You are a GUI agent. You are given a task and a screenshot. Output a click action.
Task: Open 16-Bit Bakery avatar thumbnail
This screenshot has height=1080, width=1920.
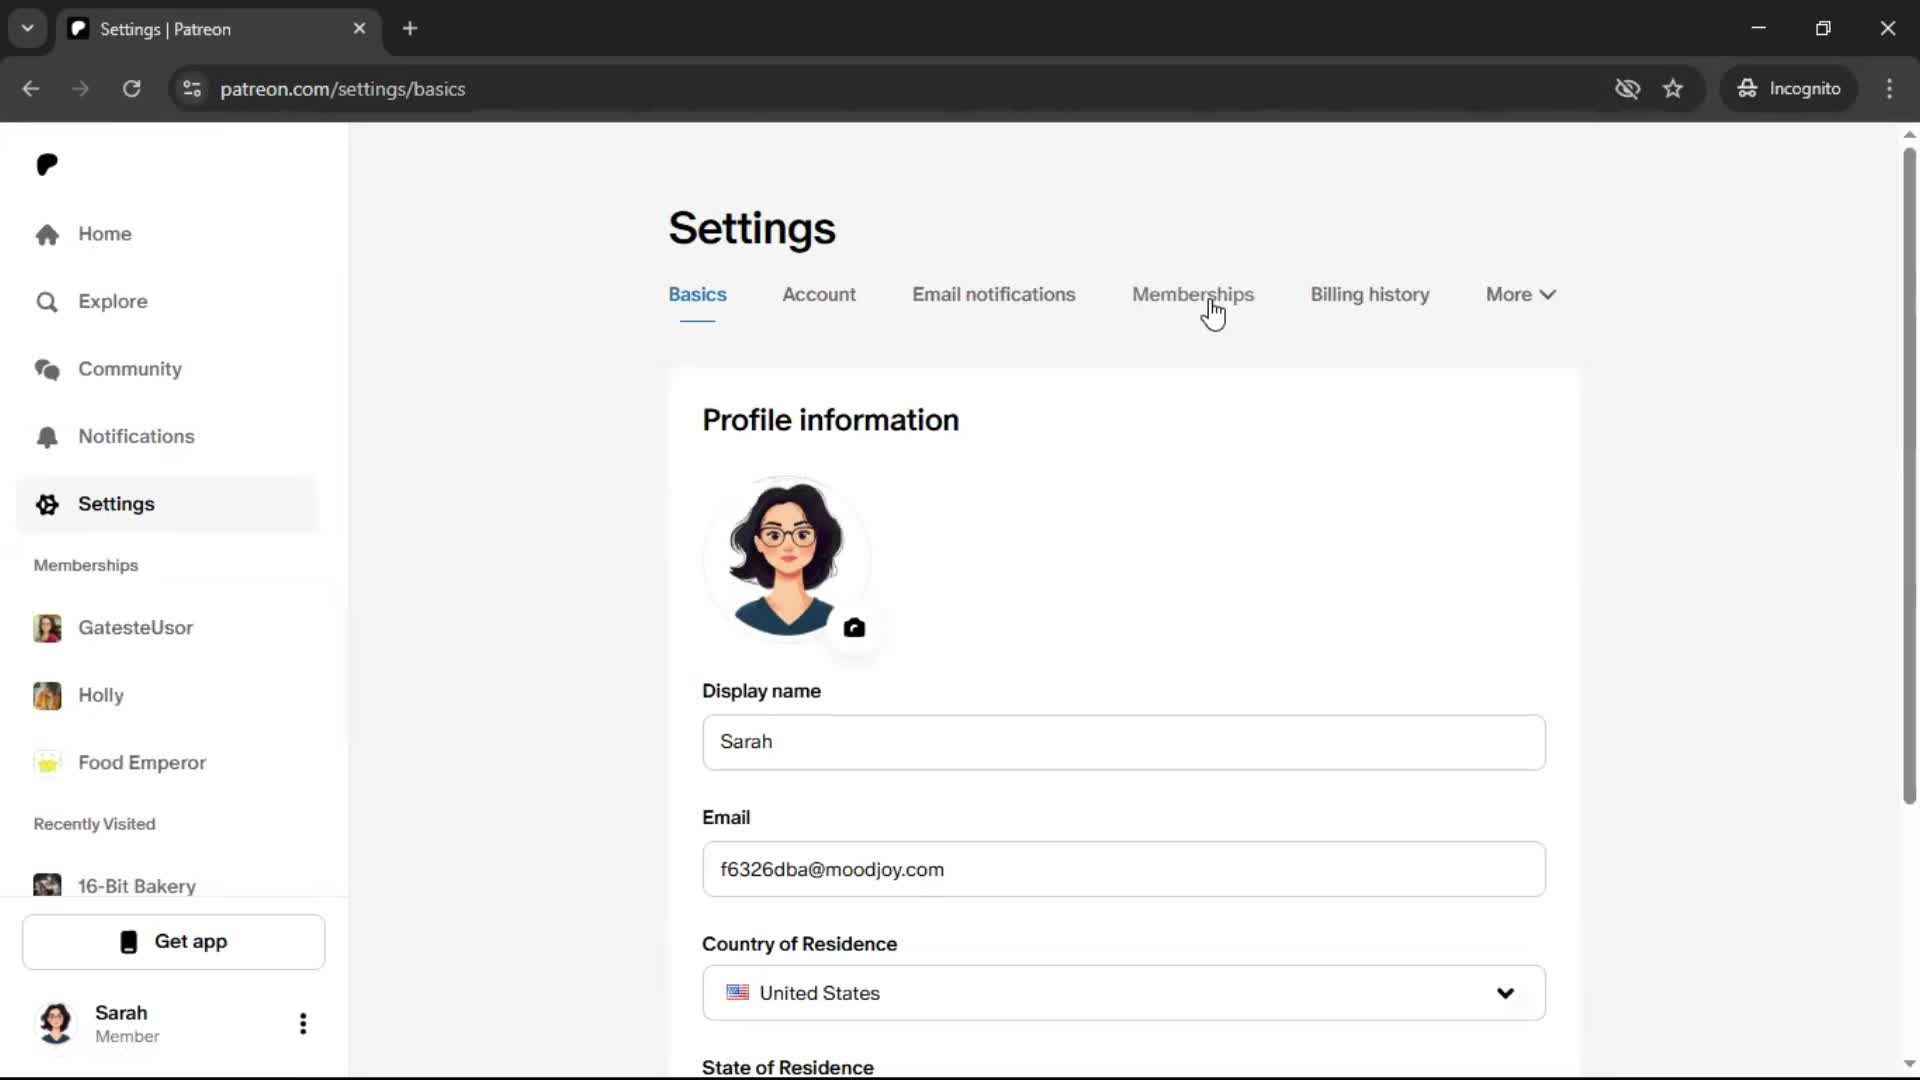[47, 885]
